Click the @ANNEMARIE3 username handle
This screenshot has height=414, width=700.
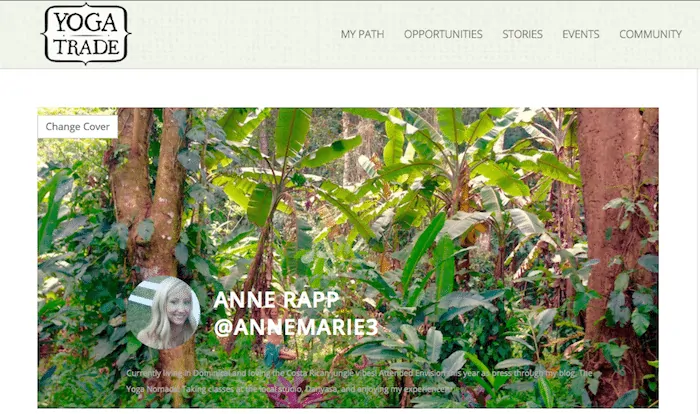[296, 327]
